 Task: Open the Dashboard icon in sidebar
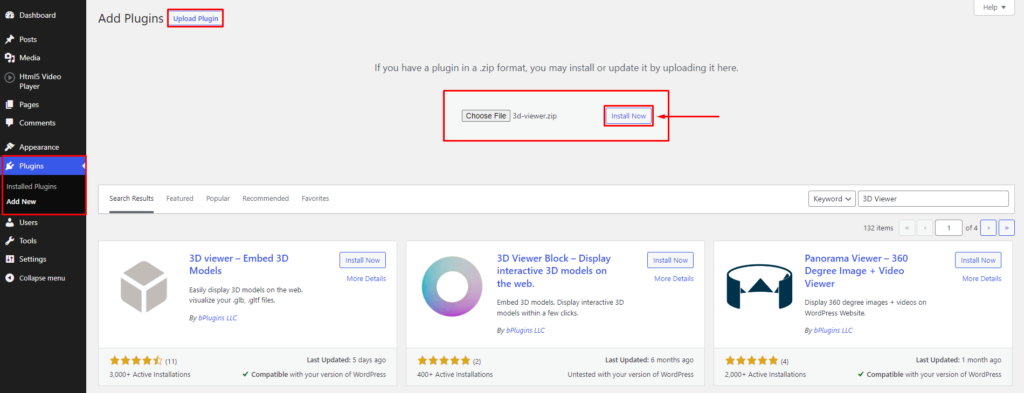[10, 15]
